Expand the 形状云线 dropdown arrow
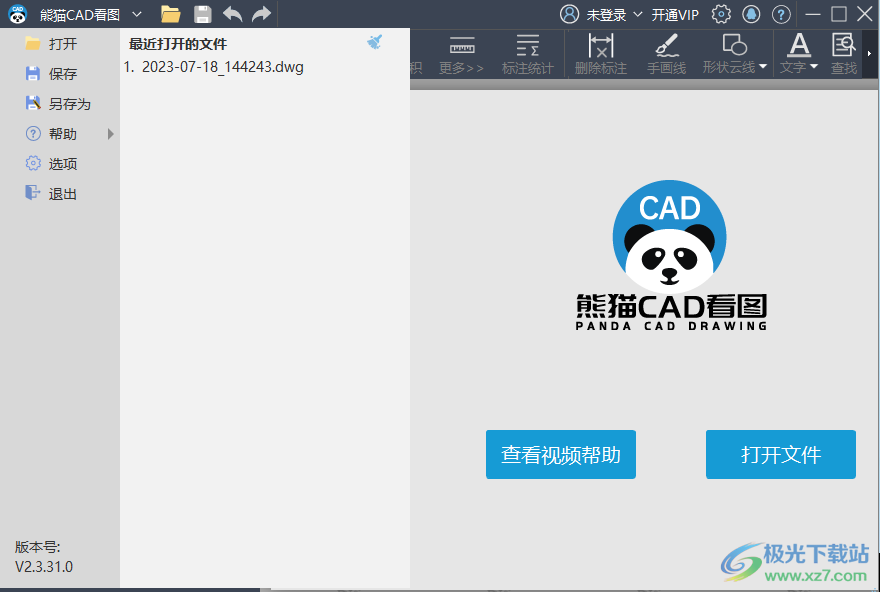The image size is (880, 592). [x=763, y=67]
